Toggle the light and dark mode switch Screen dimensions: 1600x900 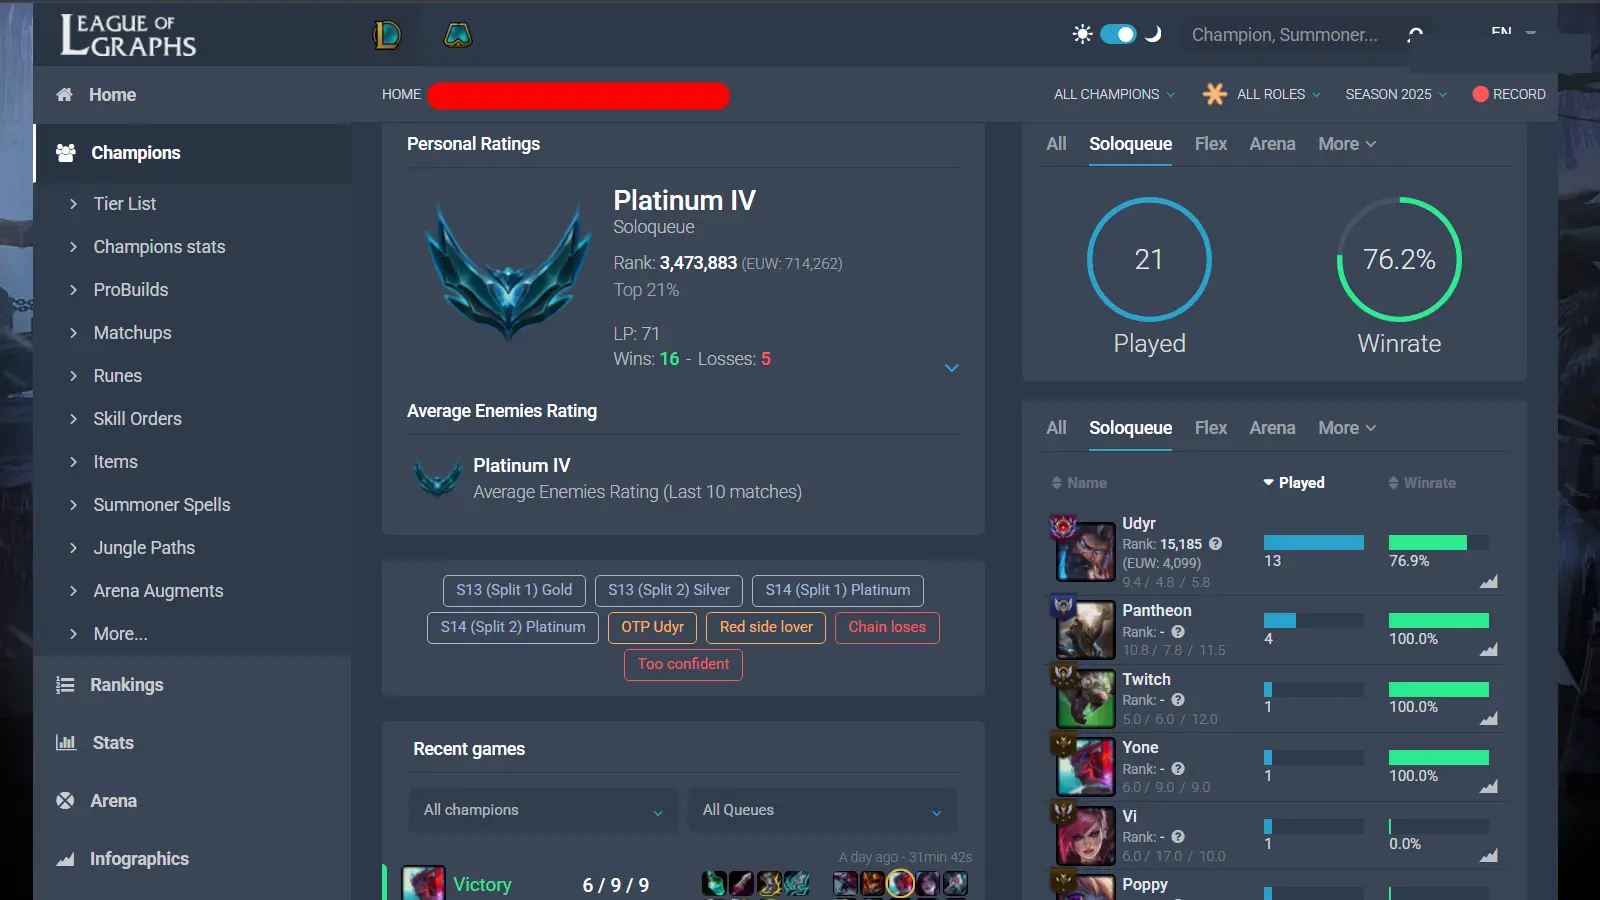pos(1118,34)
